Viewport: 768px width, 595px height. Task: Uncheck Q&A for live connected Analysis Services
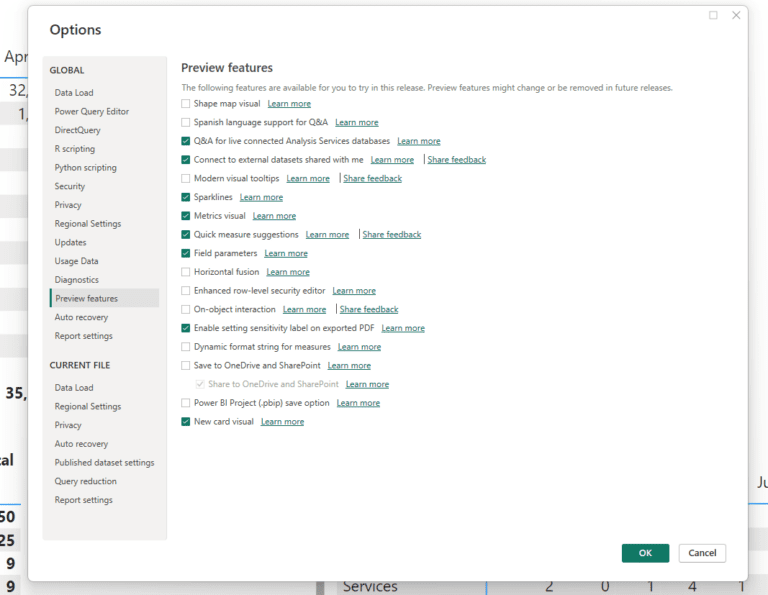186,141
